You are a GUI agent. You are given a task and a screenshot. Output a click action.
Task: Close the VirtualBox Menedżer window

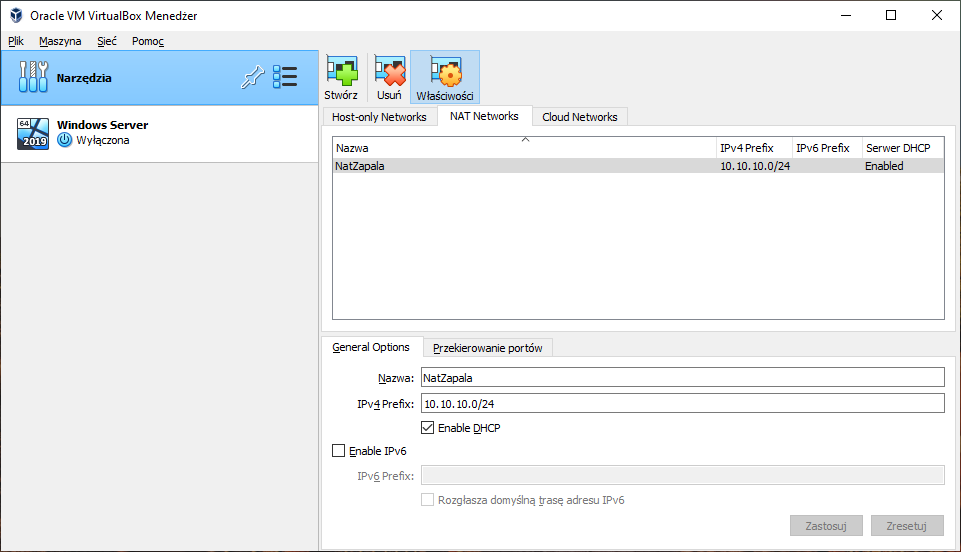tap(936, 15)
